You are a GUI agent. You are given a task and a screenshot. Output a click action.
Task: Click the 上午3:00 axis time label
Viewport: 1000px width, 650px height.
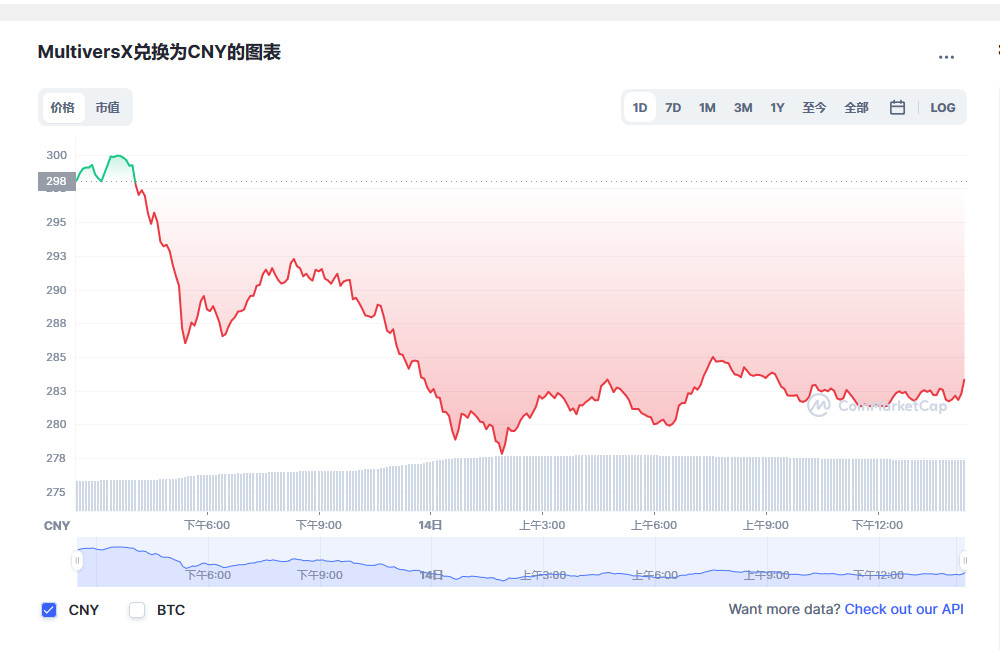[542, 525]
